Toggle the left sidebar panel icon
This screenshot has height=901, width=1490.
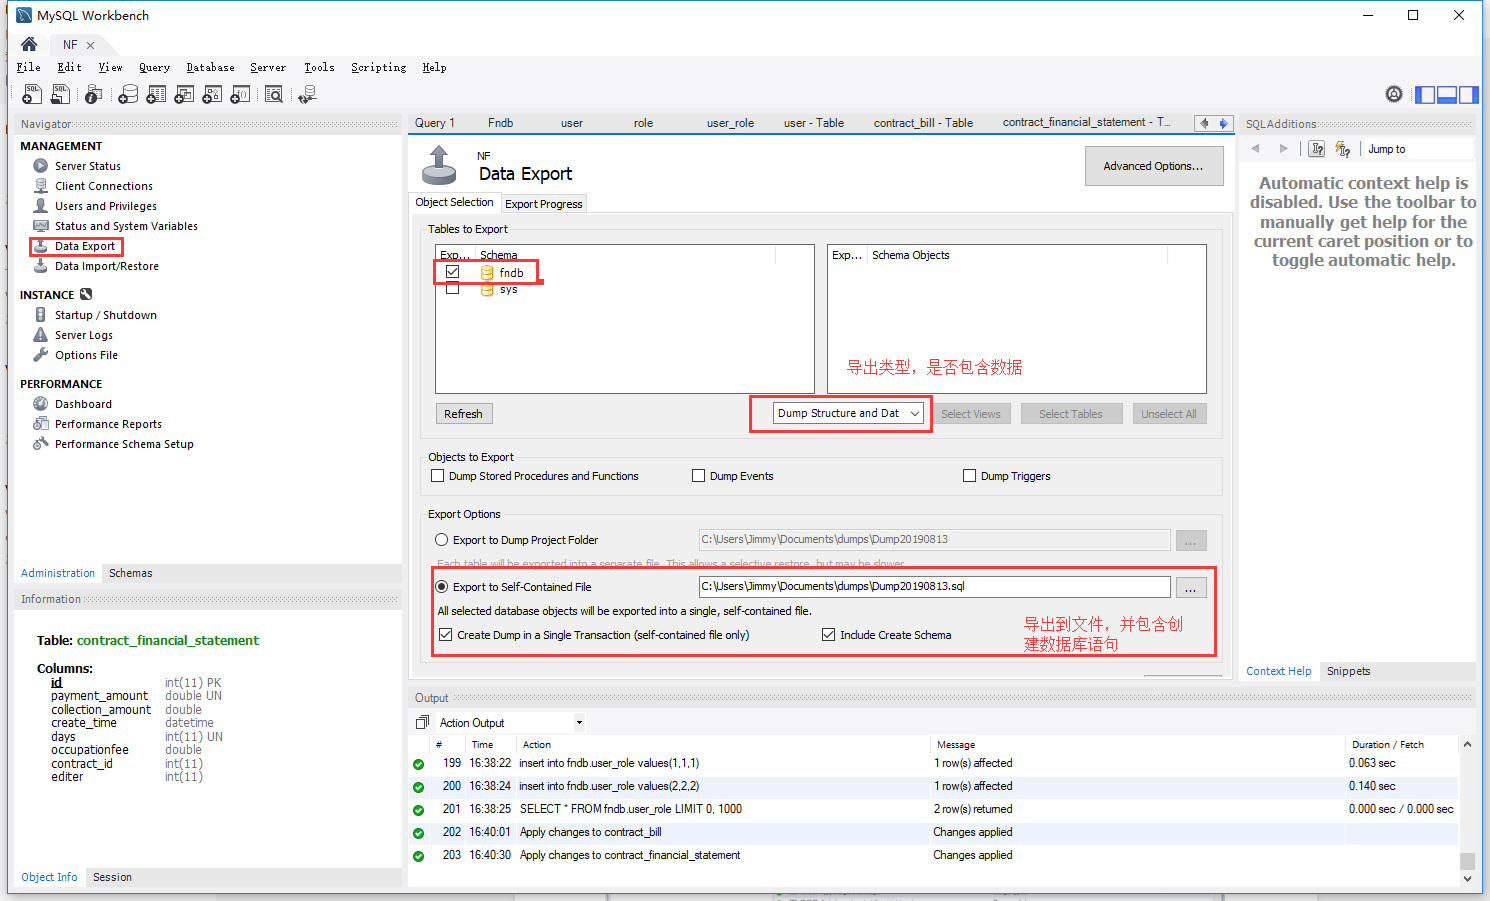point(1425,95)
